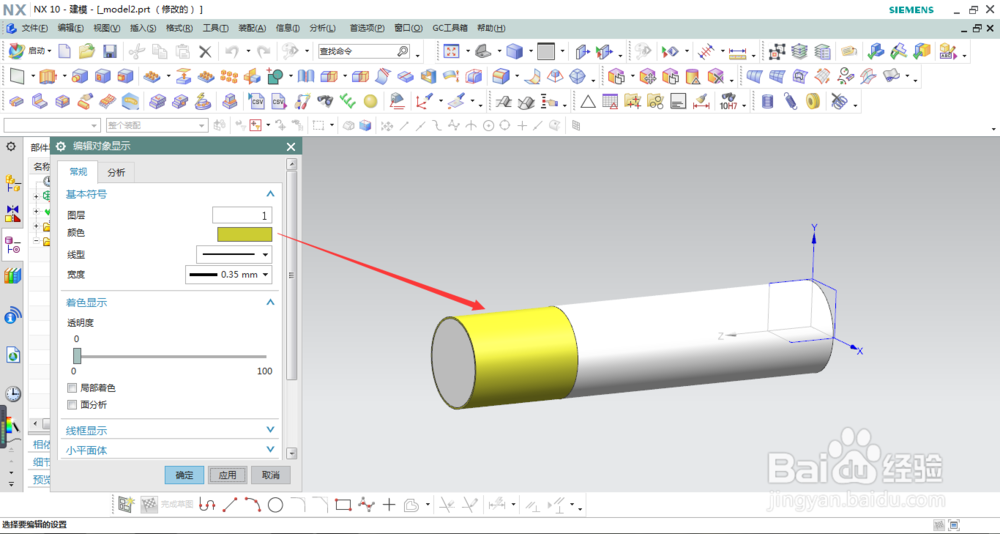Enable the 局部着色 checkbox
The image size is (1000, 534).
[x=72, y=388]
